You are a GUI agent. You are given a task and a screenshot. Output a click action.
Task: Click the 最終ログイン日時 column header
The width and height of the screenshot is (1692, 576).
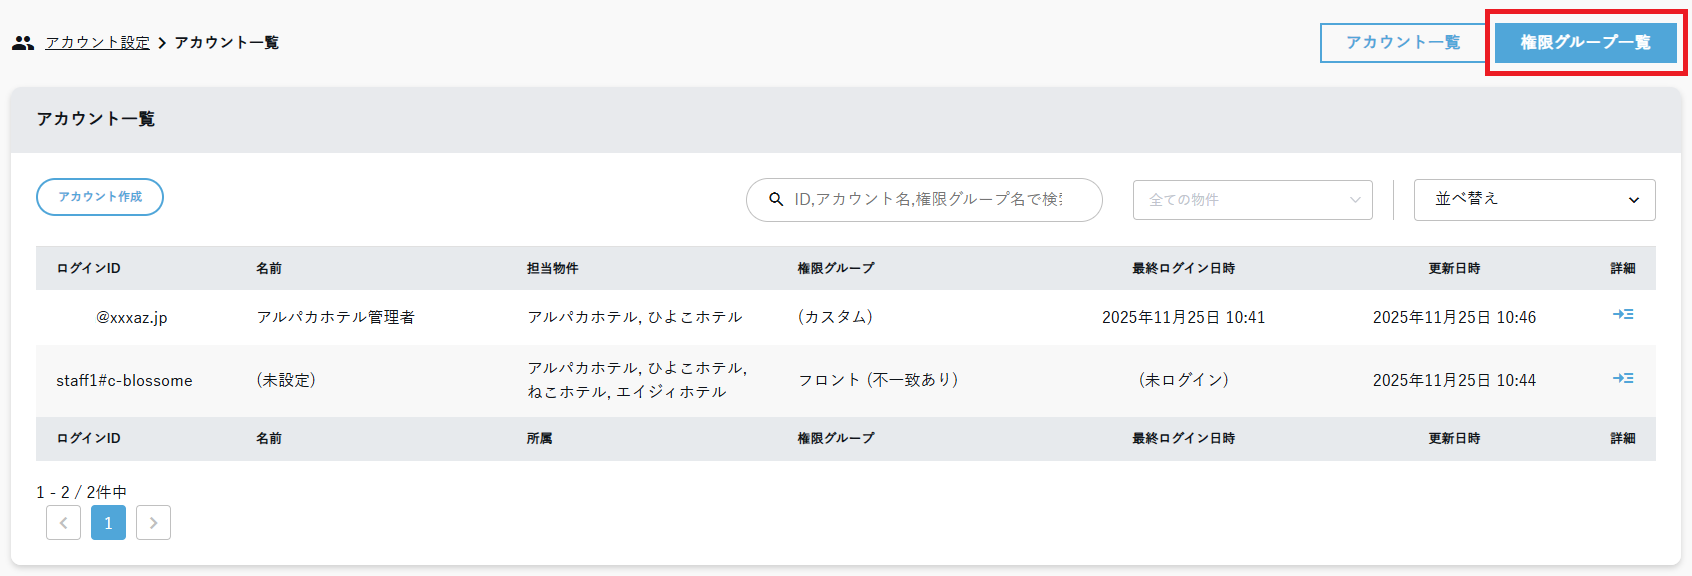click(x=1183, y=268)
